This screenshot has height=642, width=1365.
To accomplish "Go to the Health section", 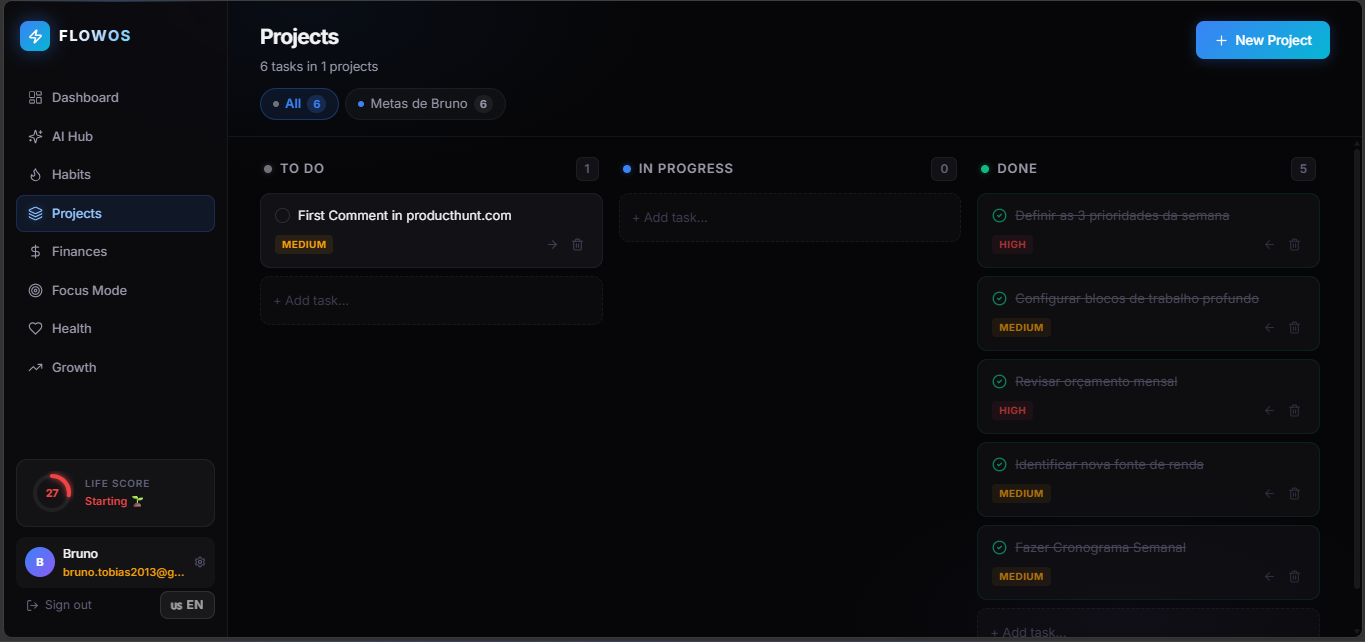I will click(x=115, y=329).
